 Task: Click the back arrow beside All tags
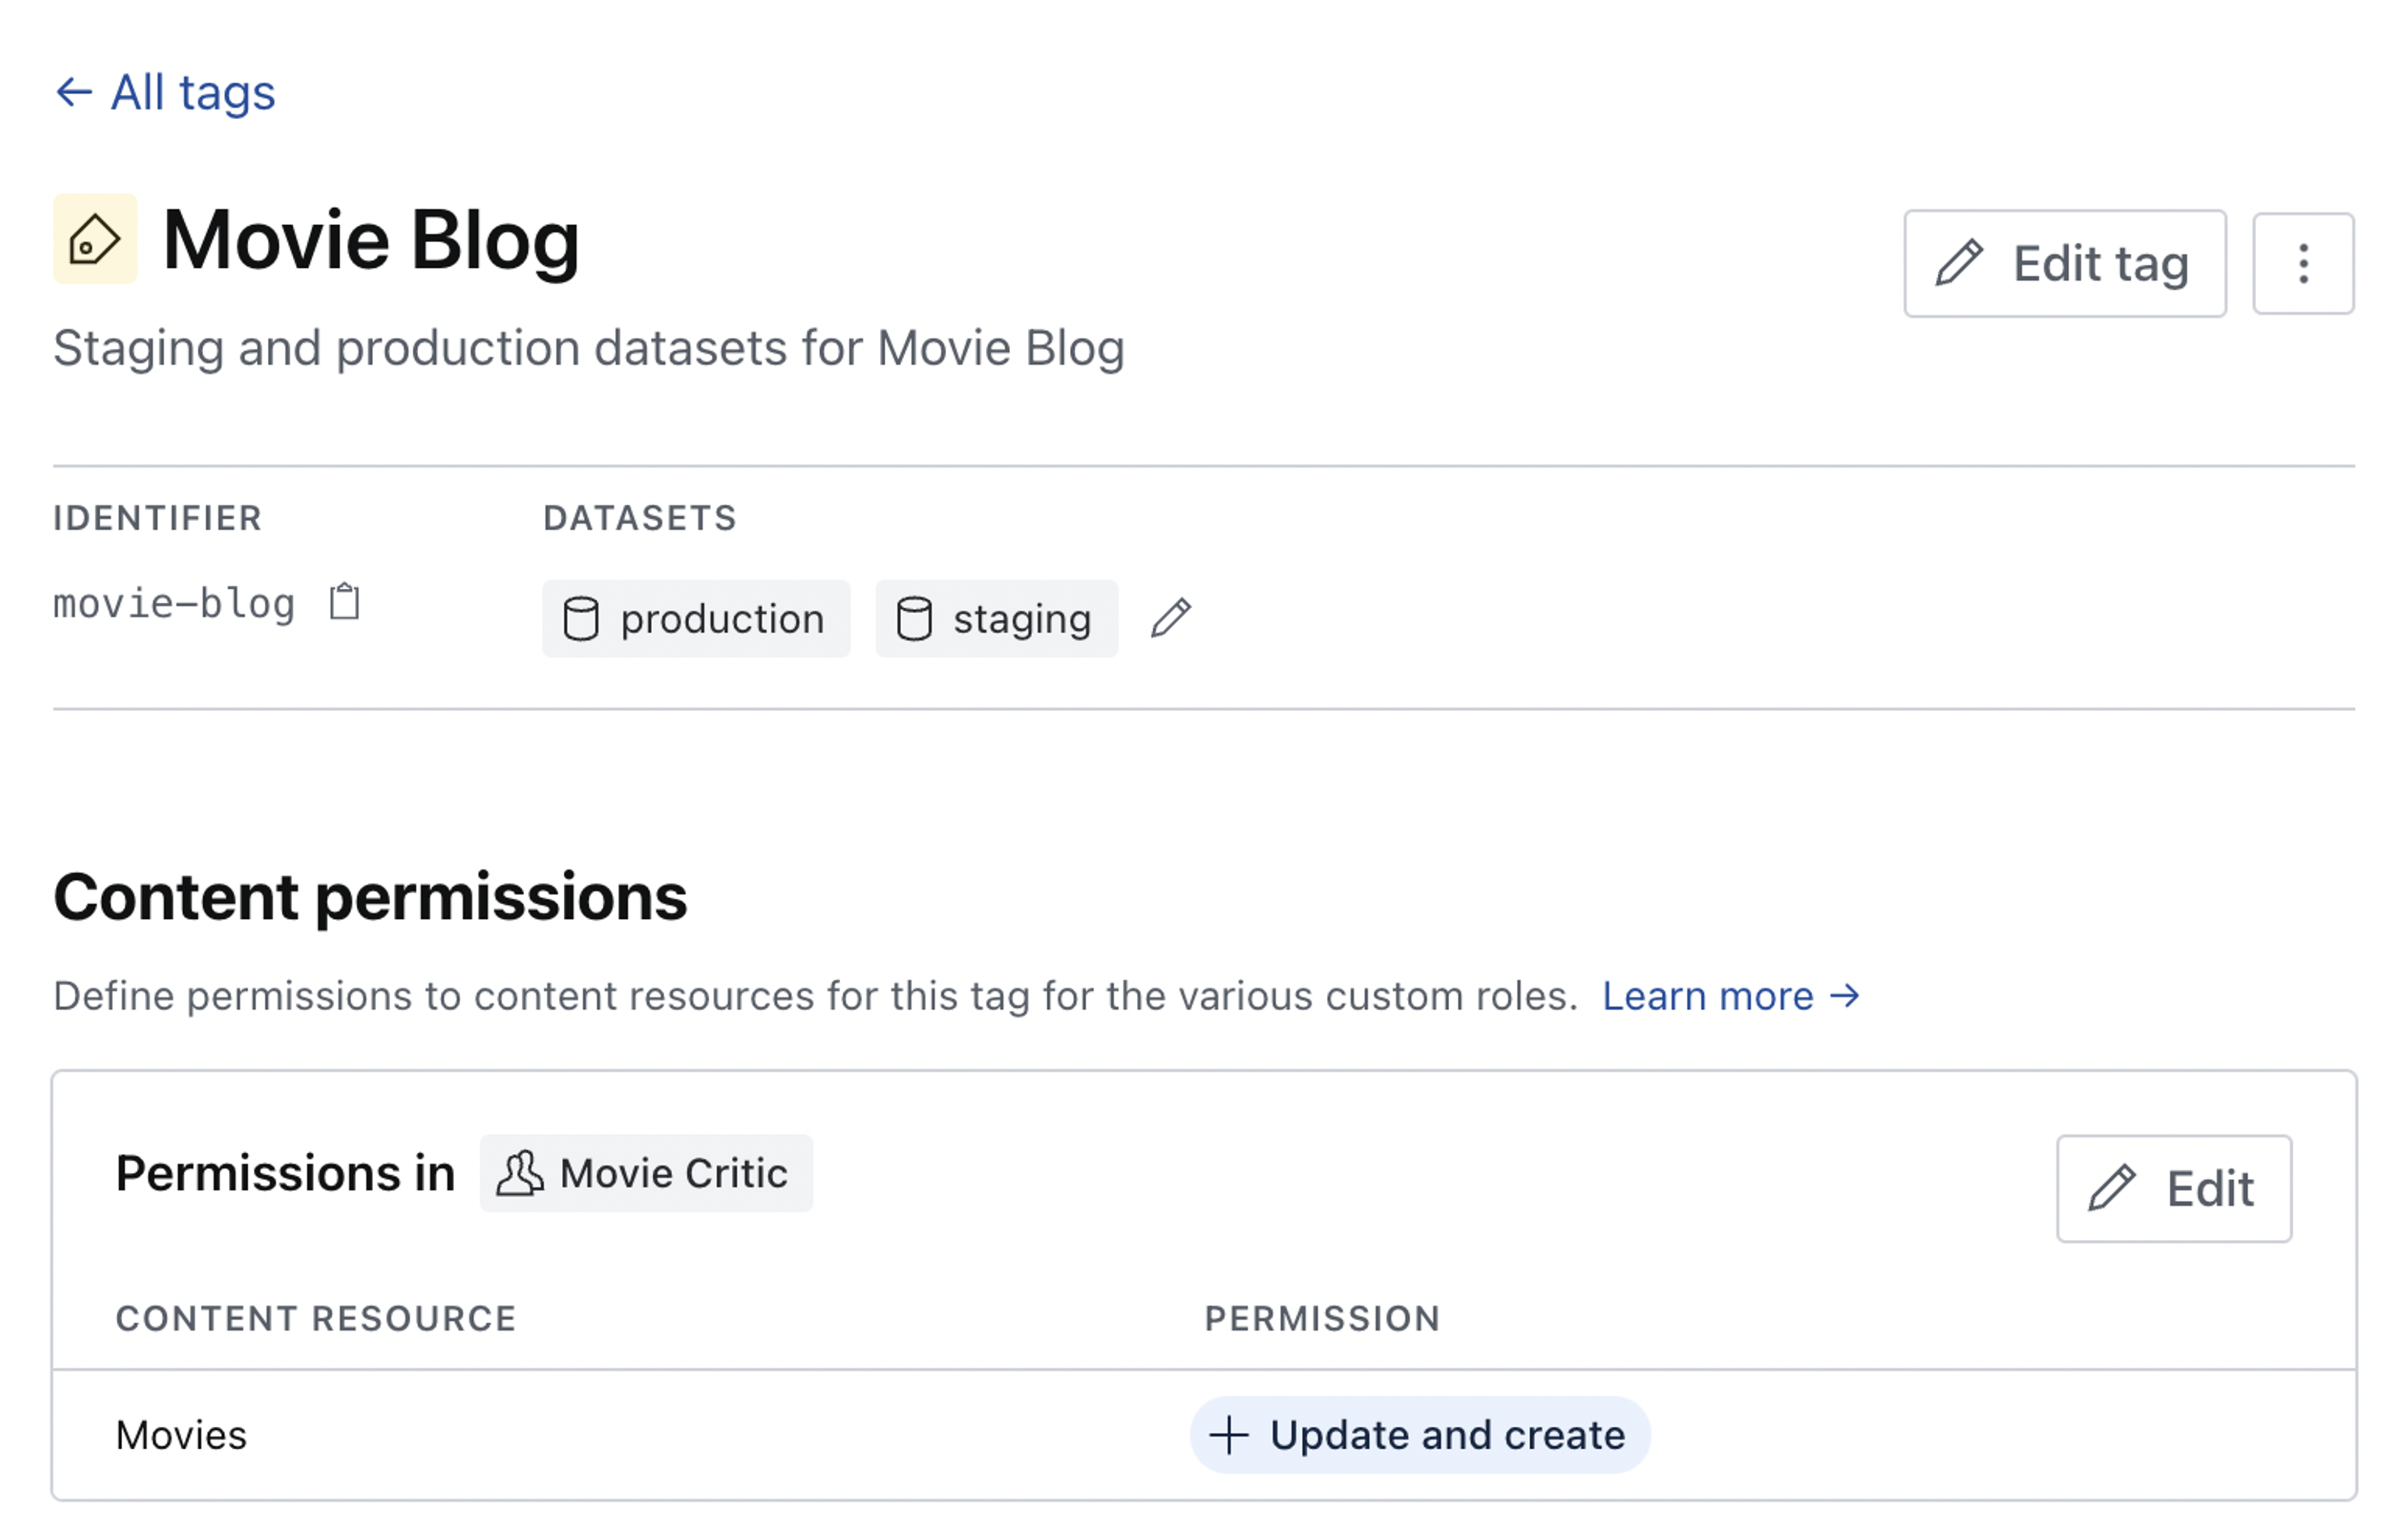74,93
